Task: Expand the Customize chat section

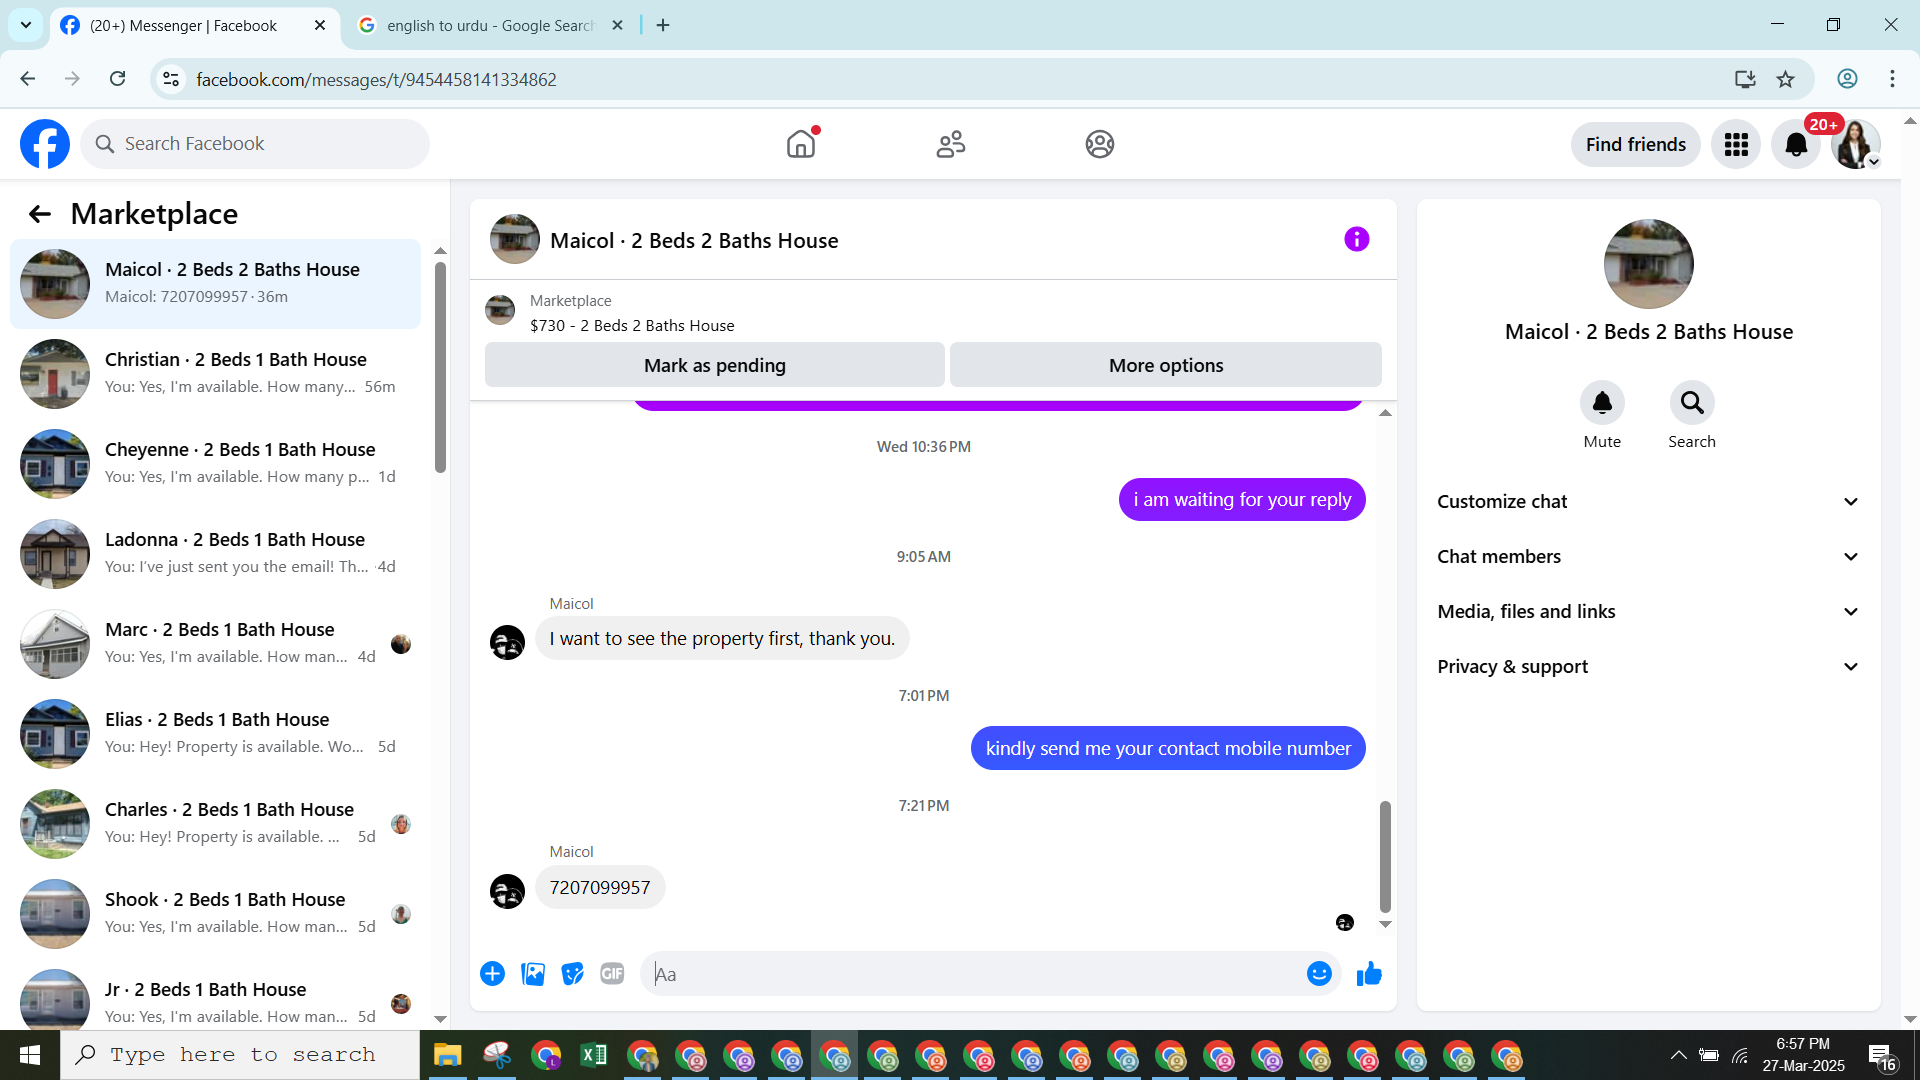Action: [1648, 502]
